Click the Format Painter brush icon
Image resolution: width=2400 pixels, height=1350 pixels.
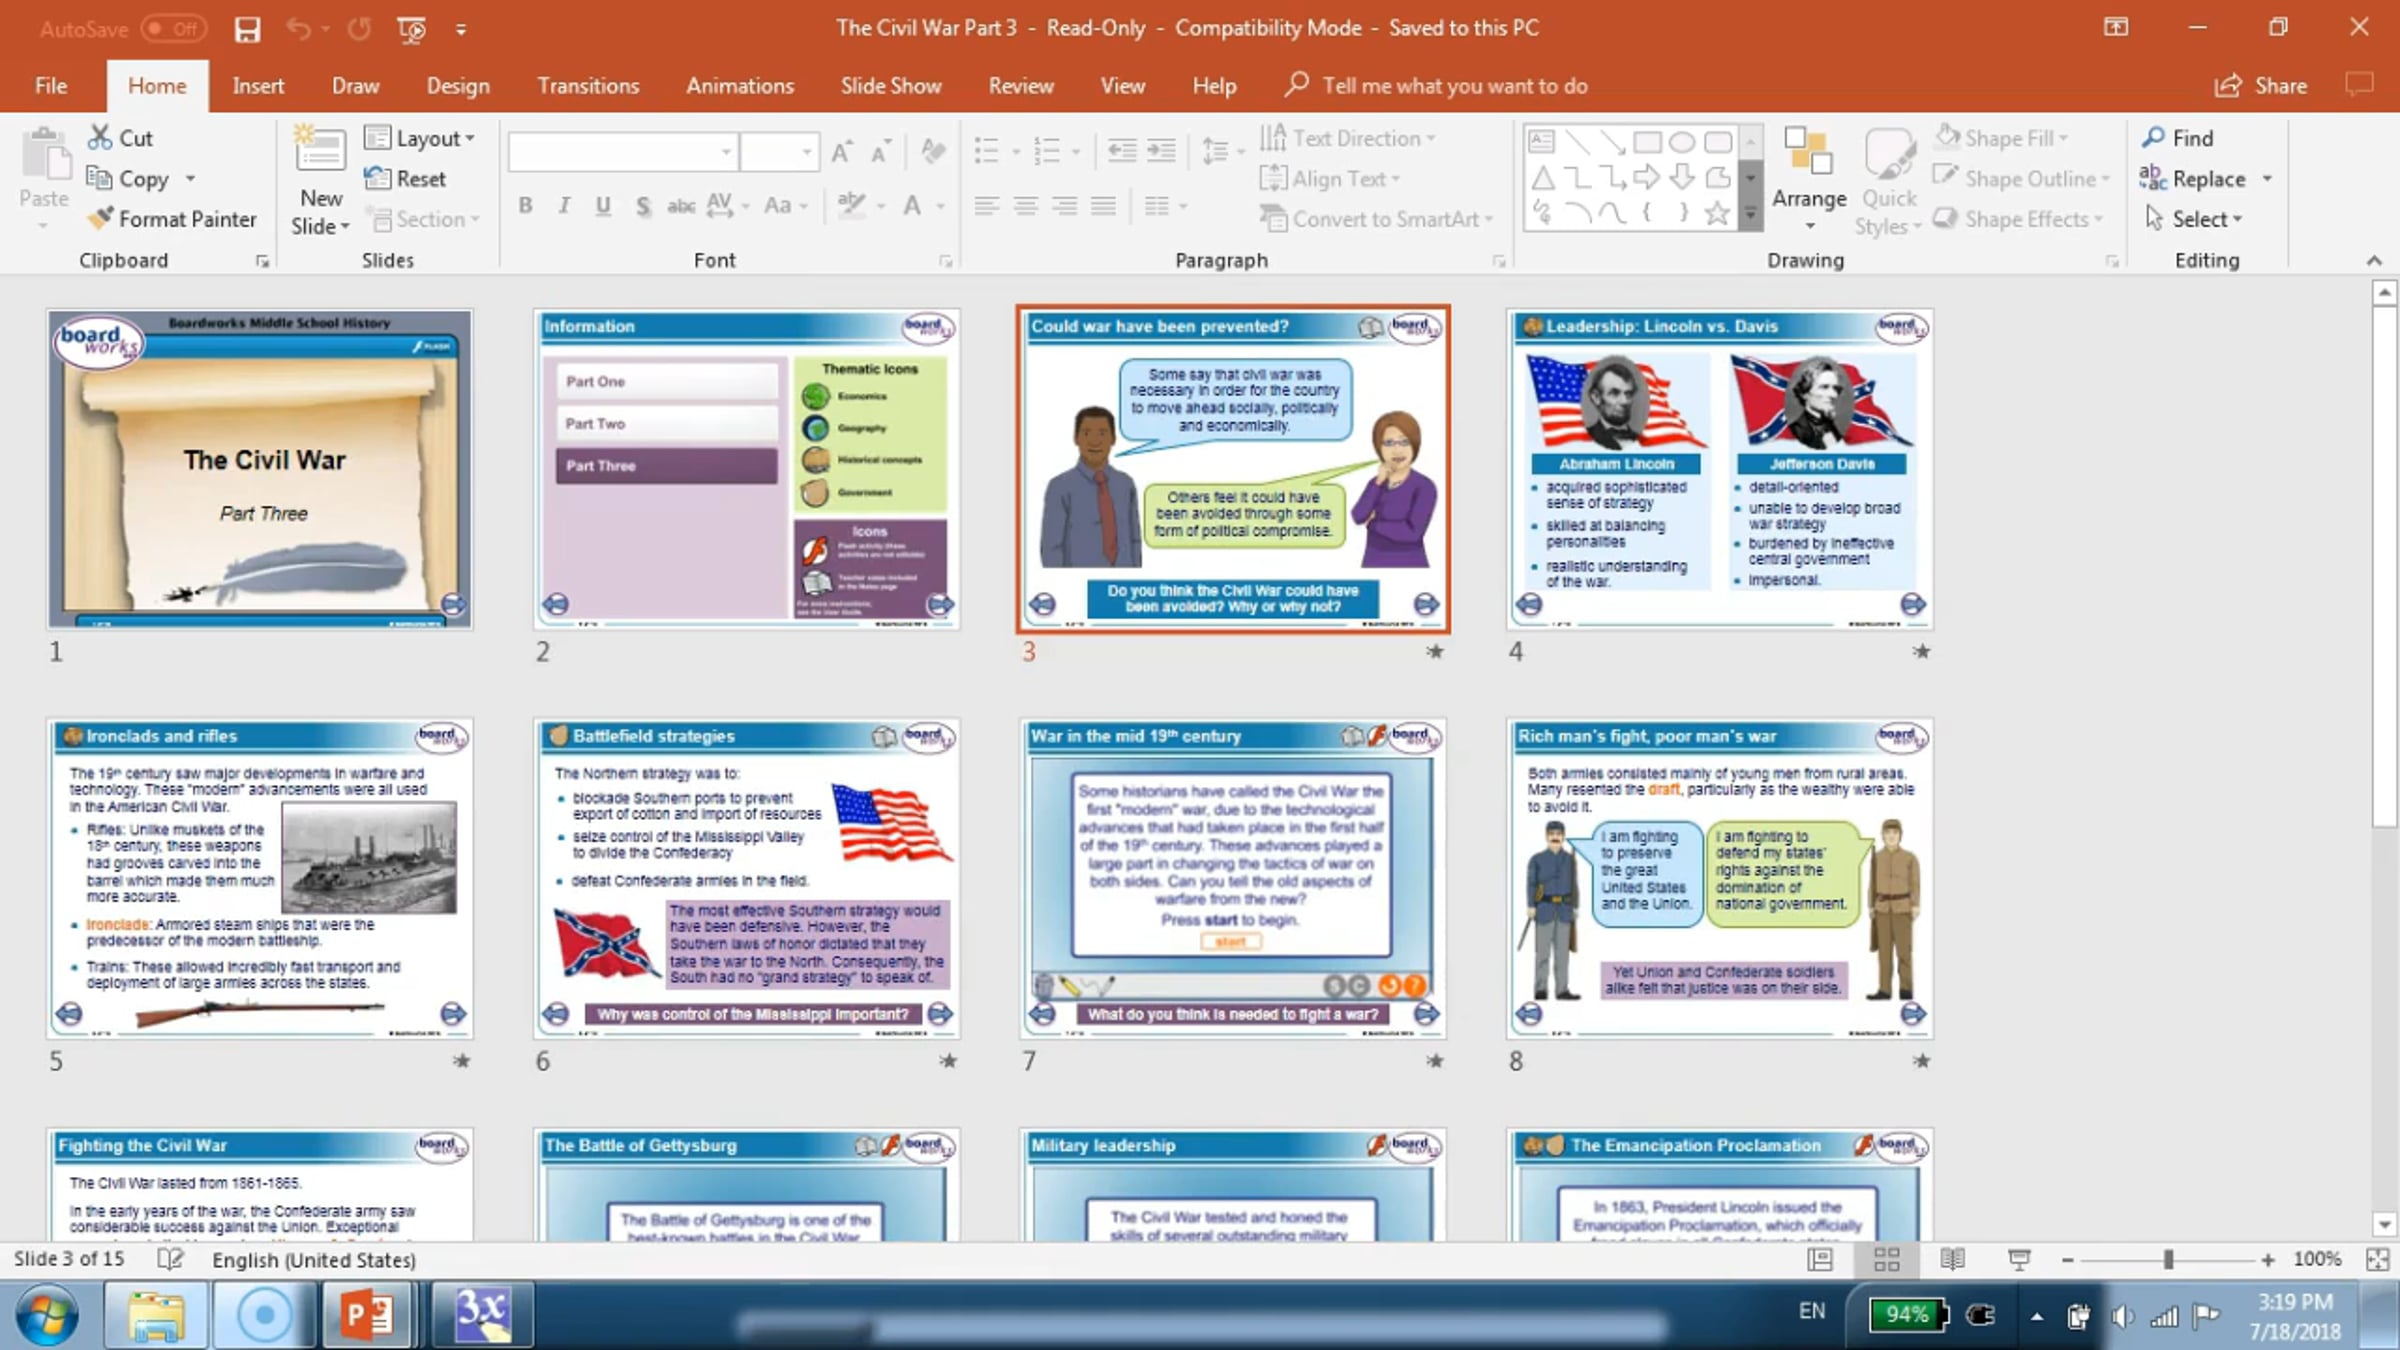[100, 218]
